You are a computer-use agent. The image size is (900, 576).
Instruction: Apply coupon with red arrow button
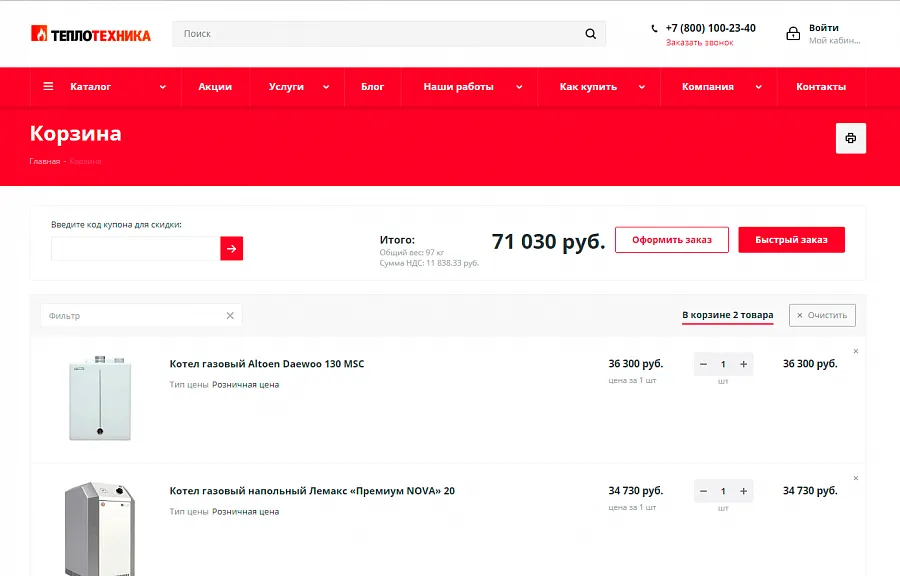pyautogui.click(x=231, y=248)
